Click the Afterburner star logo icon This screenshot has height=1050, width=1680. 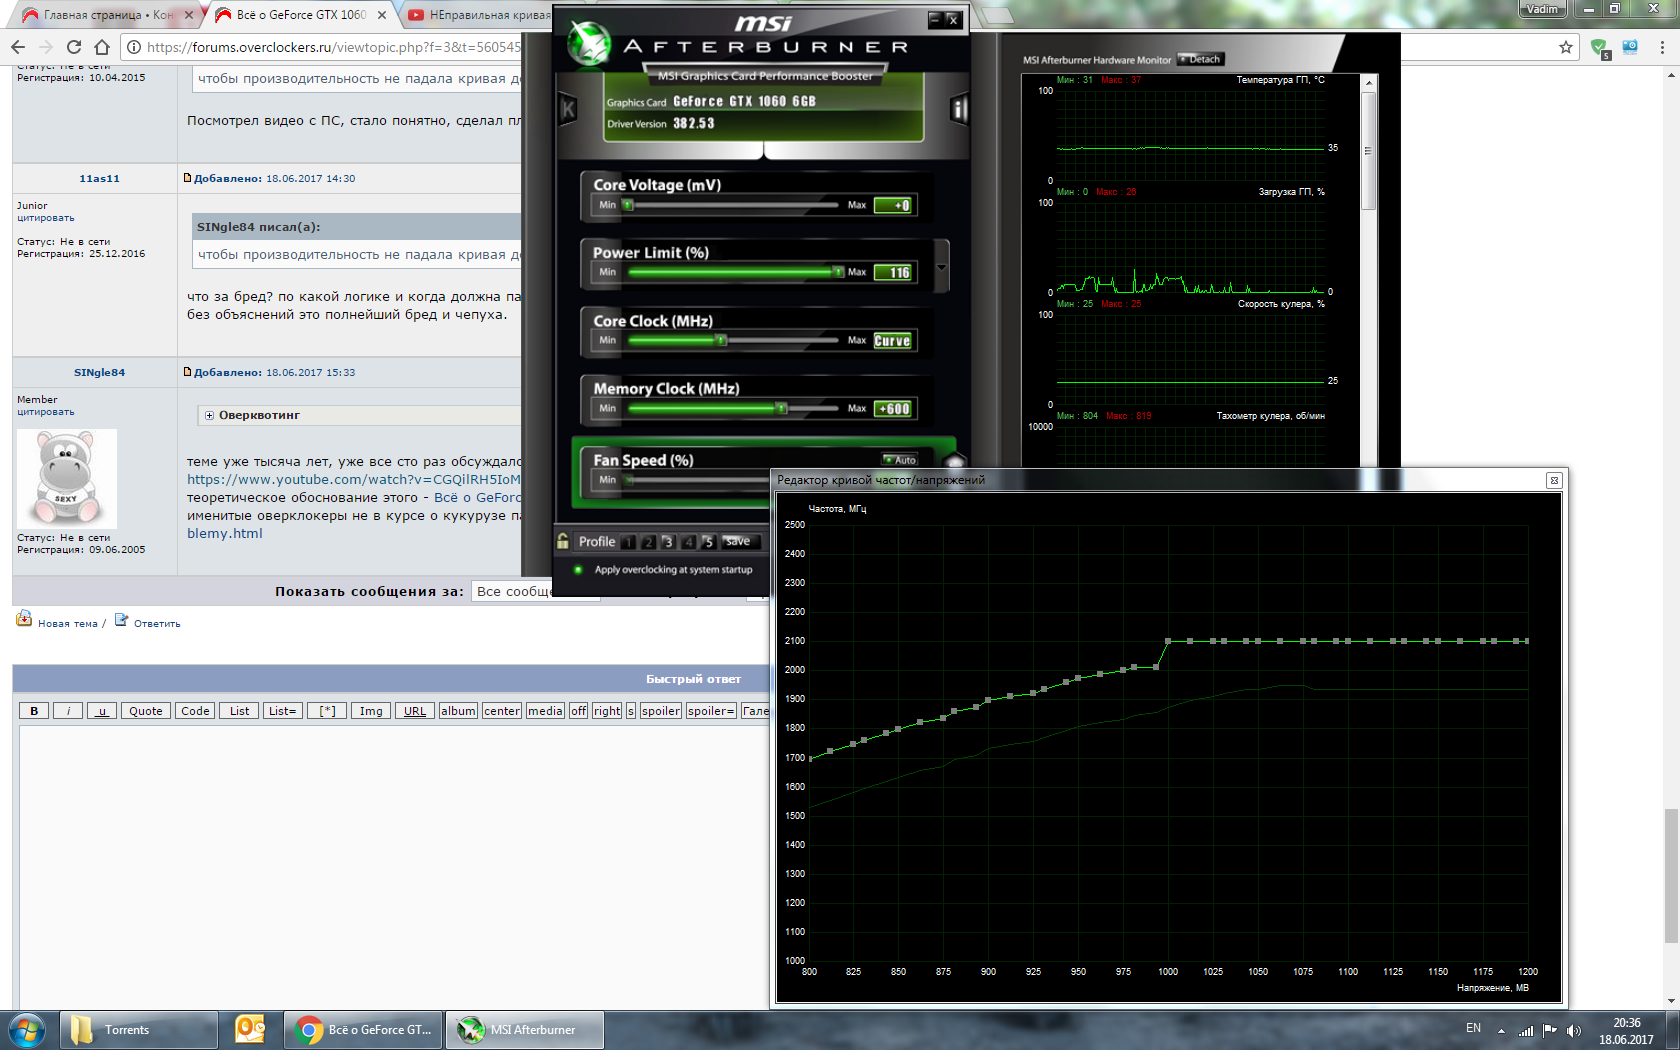[589, 43]
